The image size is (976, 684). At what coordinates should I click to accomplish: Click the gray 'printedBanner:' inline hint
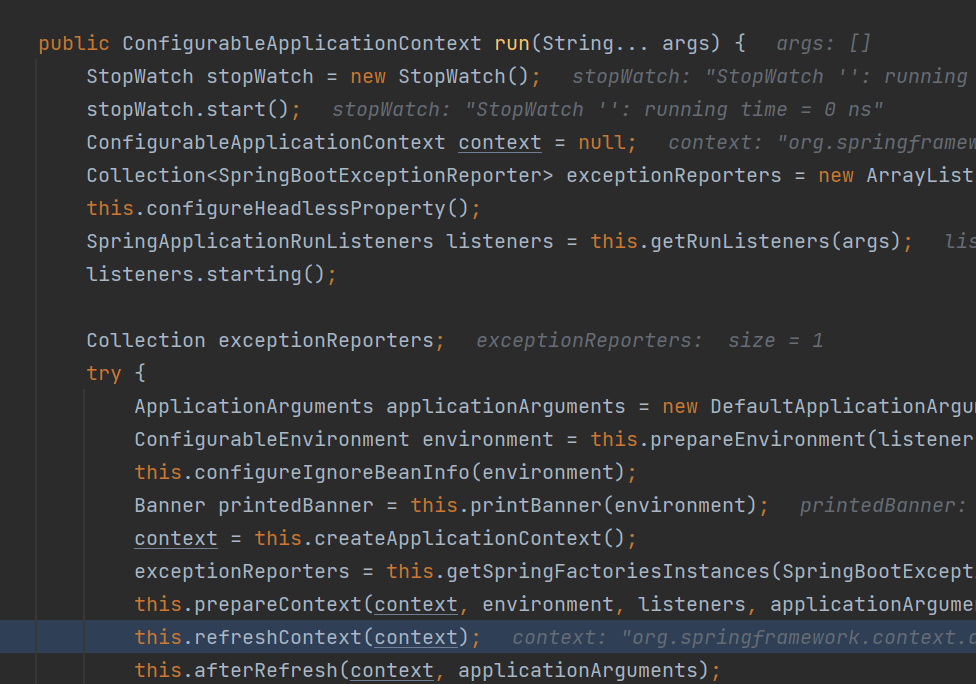coord(883,505)
